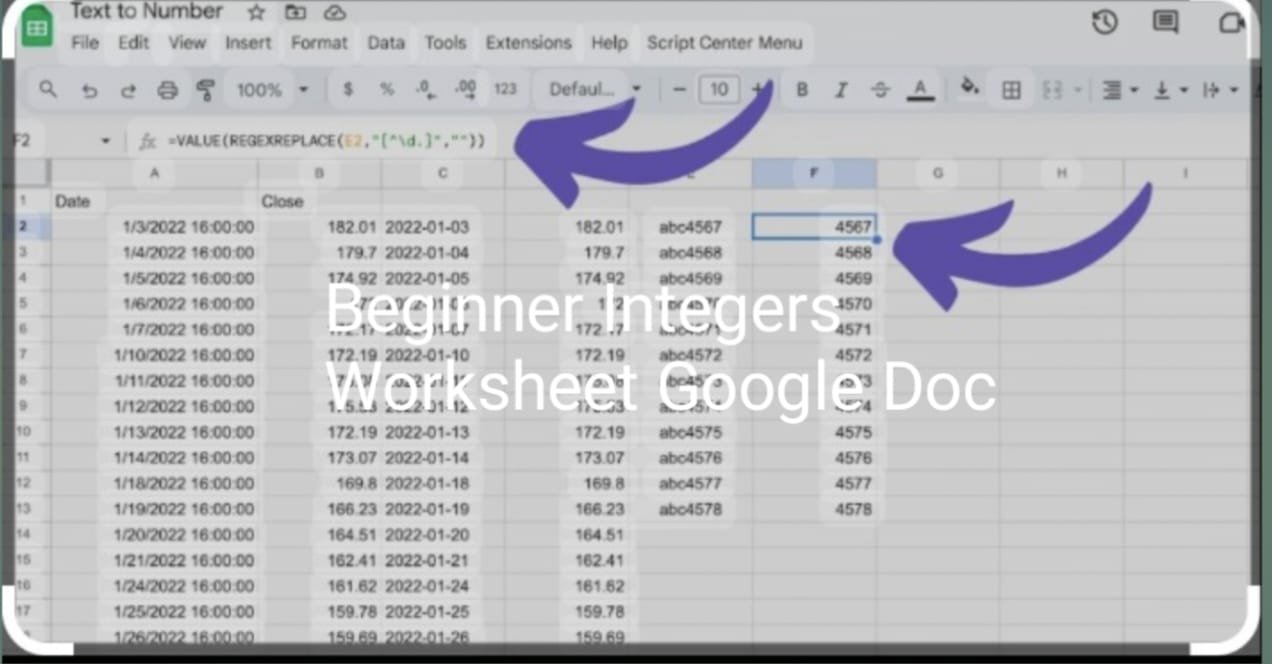Viewport: 1272px width, 664px height.
Task: Open the Format menu
Action: tap(319, 43)
